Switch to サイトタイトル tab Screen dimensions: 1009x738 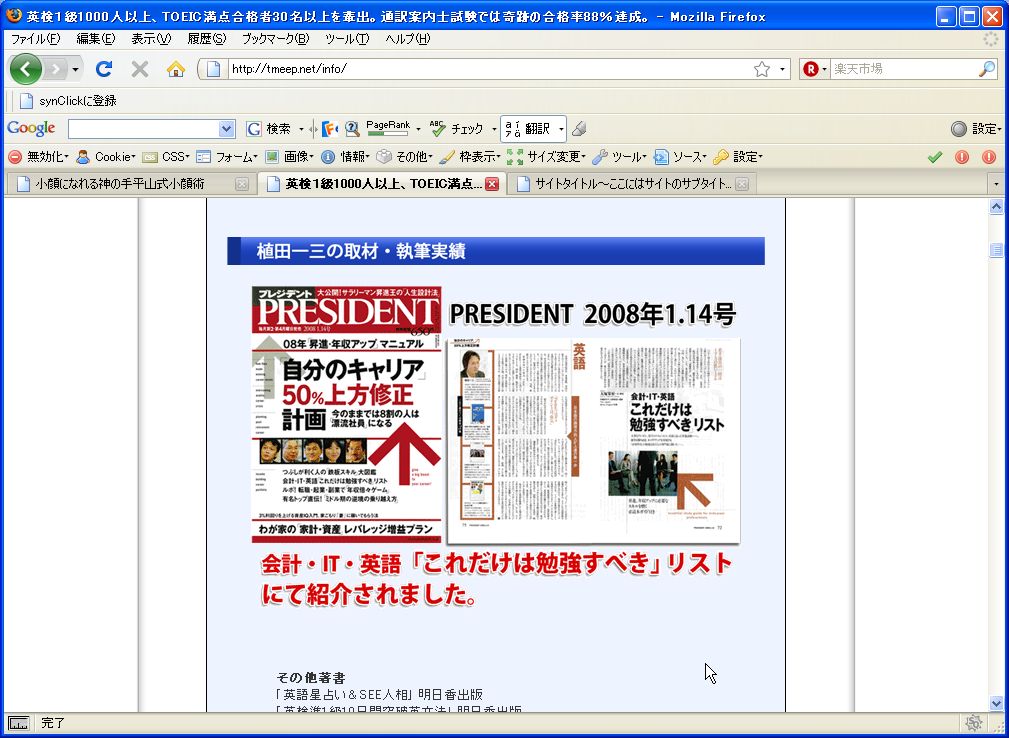632,184
